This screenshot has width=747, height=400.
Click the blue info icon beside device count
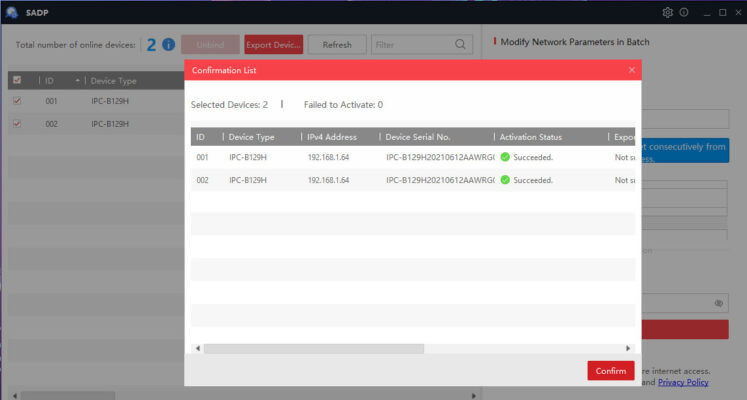[x=169, y=45]
